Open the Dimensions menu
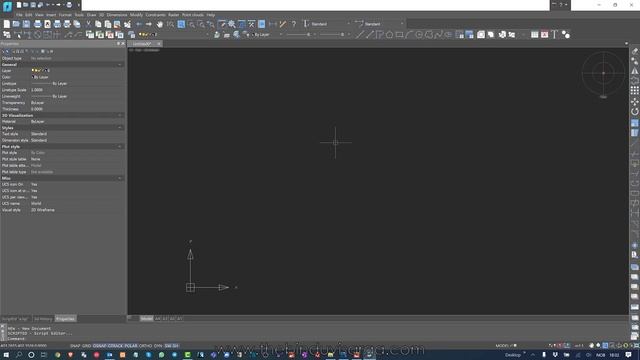 [117, 15]
